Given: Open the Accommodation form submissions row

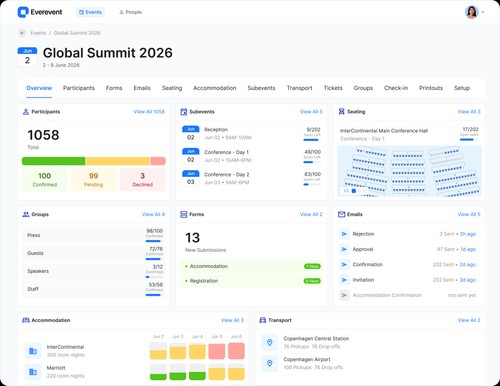Looking at the screenshot, I should pos(252,266).
